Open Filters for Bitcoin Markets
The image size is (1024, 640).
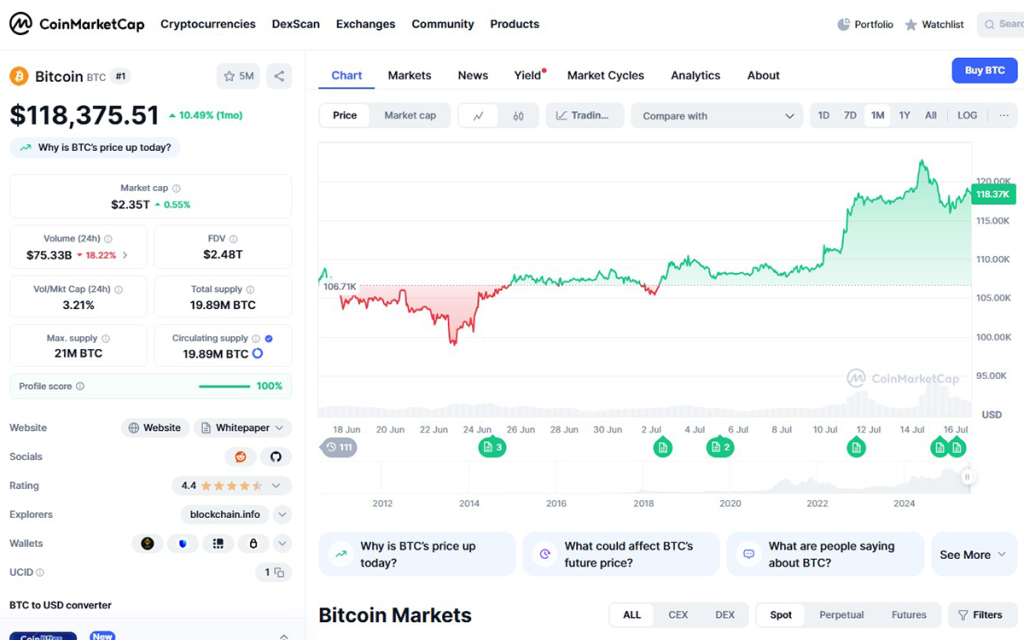pyautogui.click(x=980, y=615)
